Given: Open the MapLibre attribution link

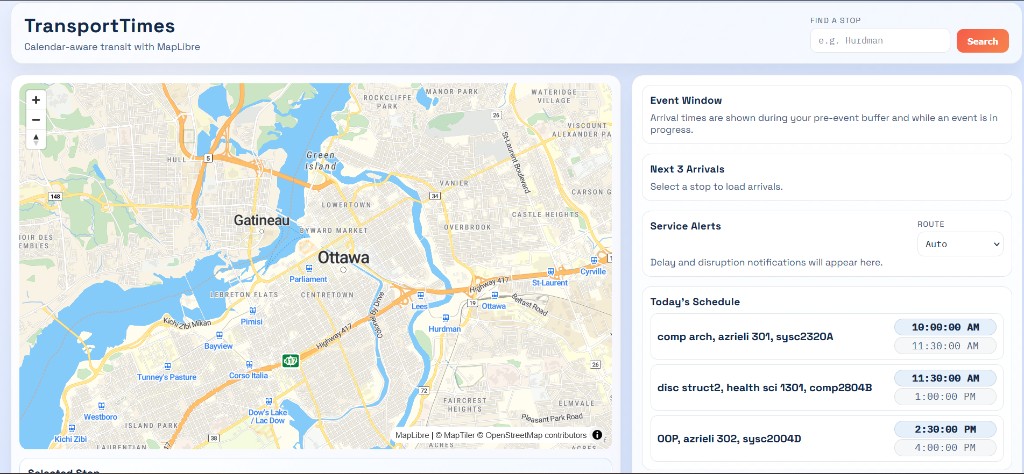Looking at the screenshot, I should coord(412,436).
